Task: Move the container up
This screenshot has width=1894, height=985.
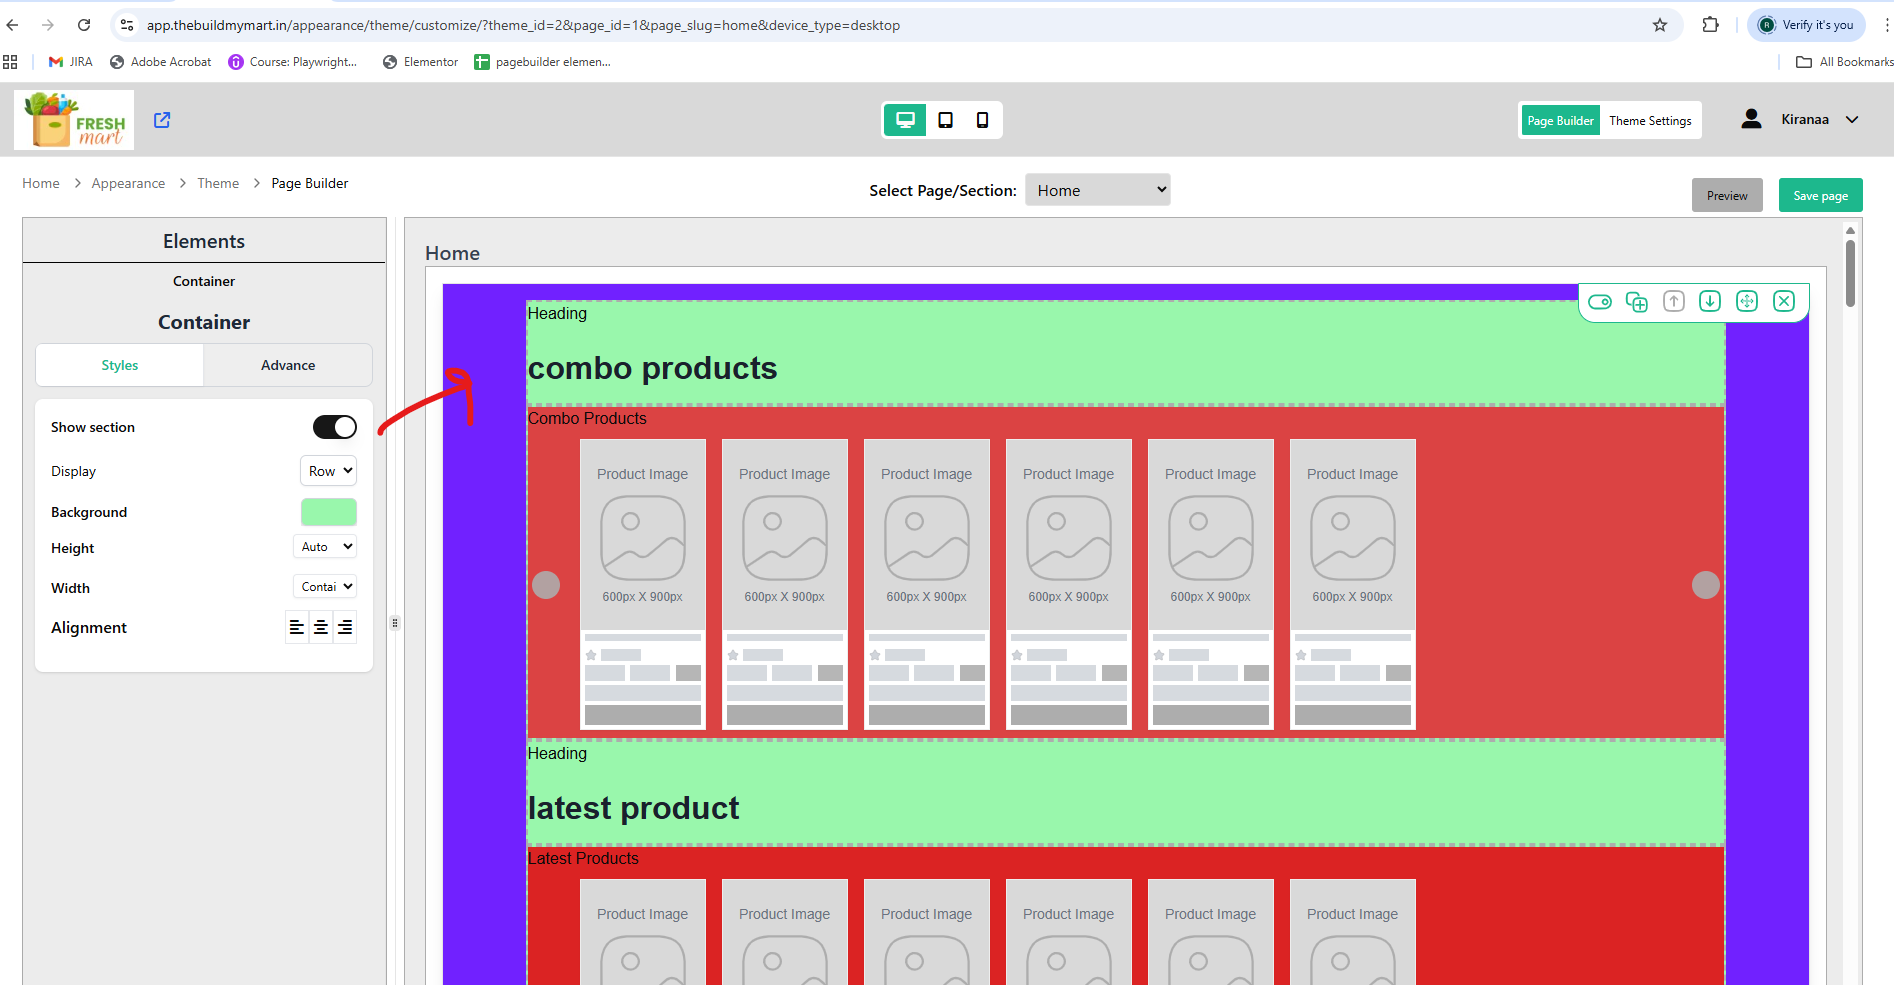Action: point(1674,301)
